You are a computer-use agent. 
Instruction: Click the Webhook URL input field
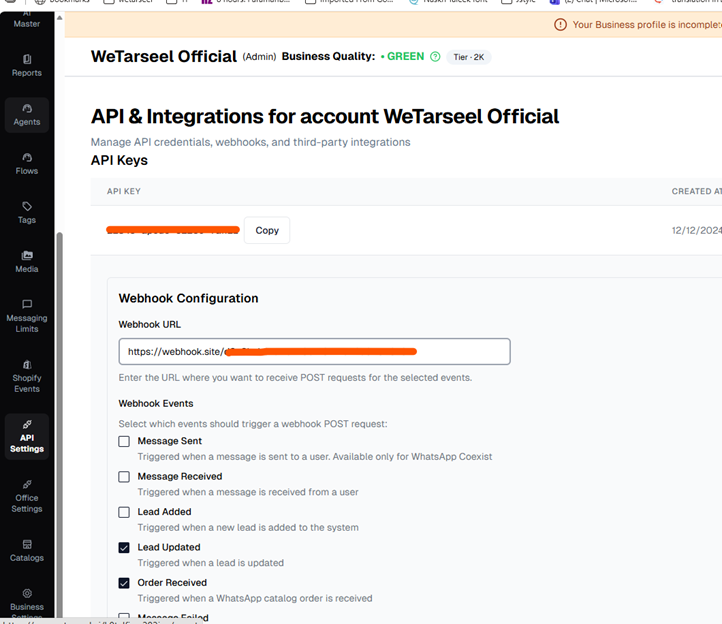click(314, 352)
